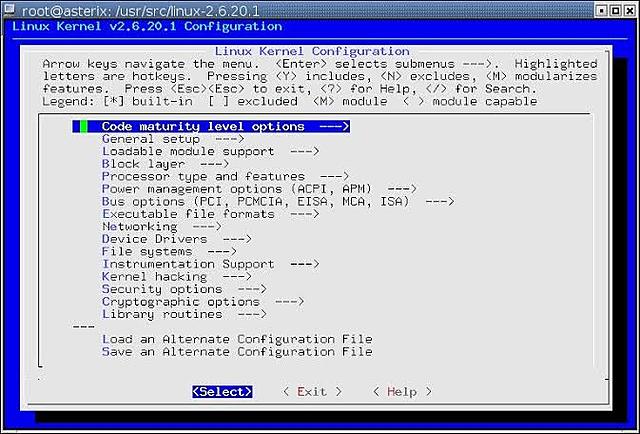Close the root@asterix terminal window
640x434 pixels.
[x=629, y=11]
